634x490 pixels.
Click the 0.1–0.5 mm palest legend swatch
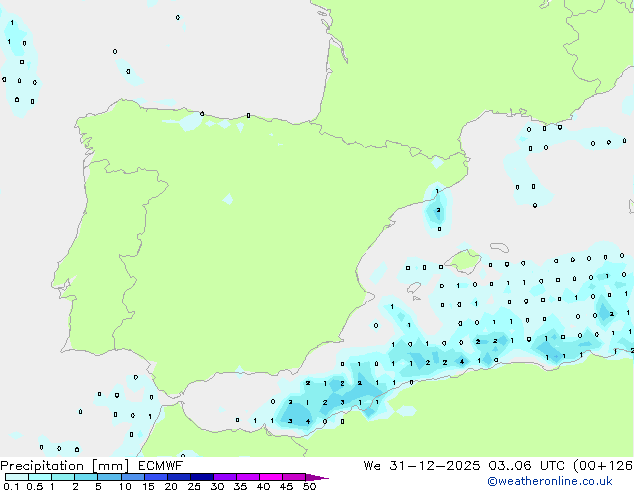point(17,477)
